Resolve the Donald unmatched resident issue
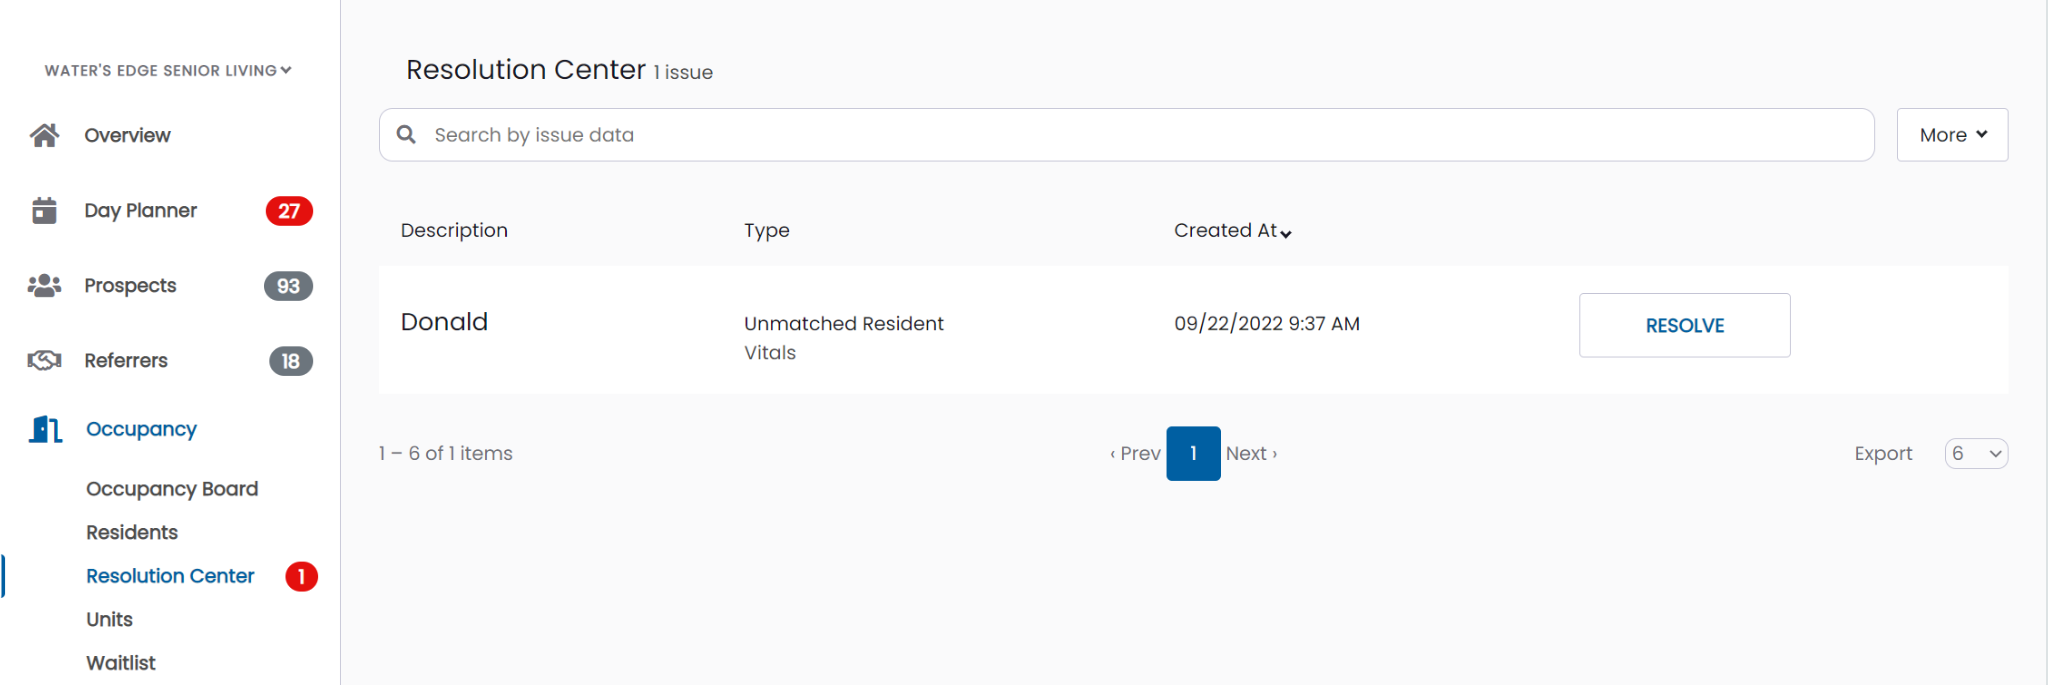Screen dimensions: 2048x685 pyautogui.click(x=1684, y=325)
